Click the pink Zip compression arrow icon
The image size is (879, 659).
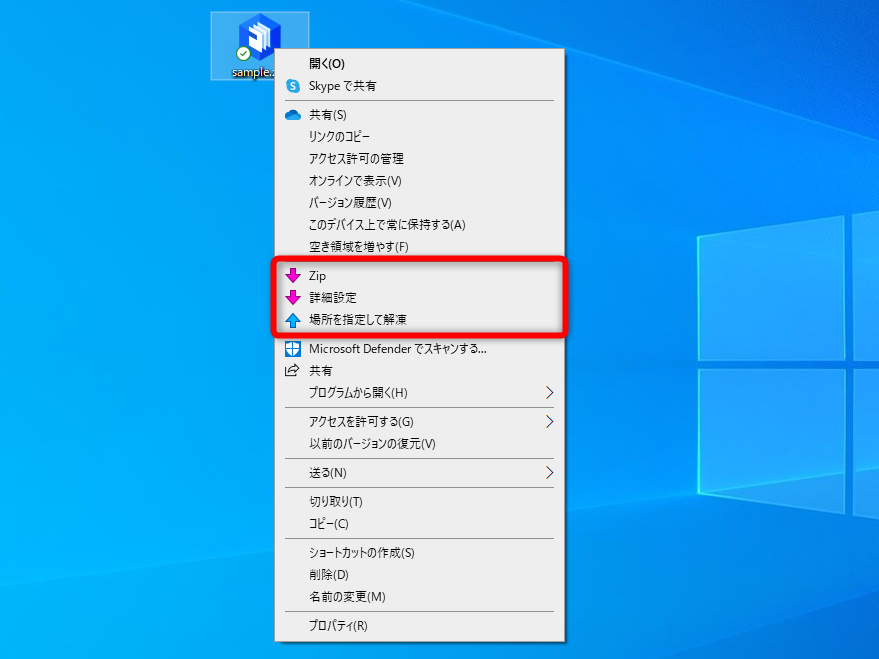pyautogui.click(x=294, y=276)
